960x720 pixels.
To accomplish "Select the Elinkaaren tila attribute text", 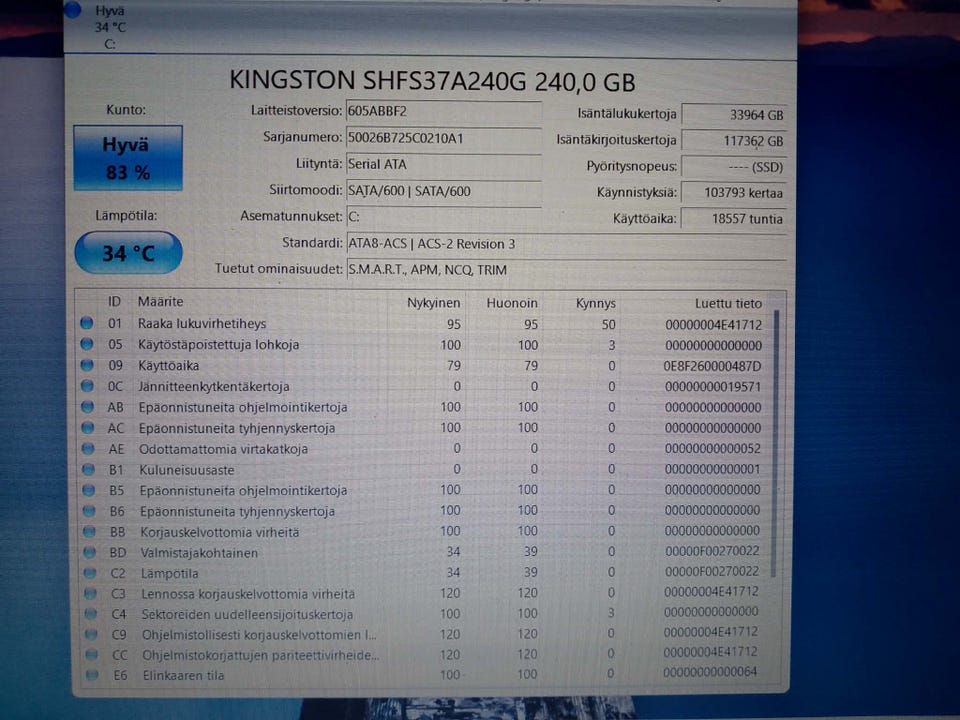I will 183,675.
